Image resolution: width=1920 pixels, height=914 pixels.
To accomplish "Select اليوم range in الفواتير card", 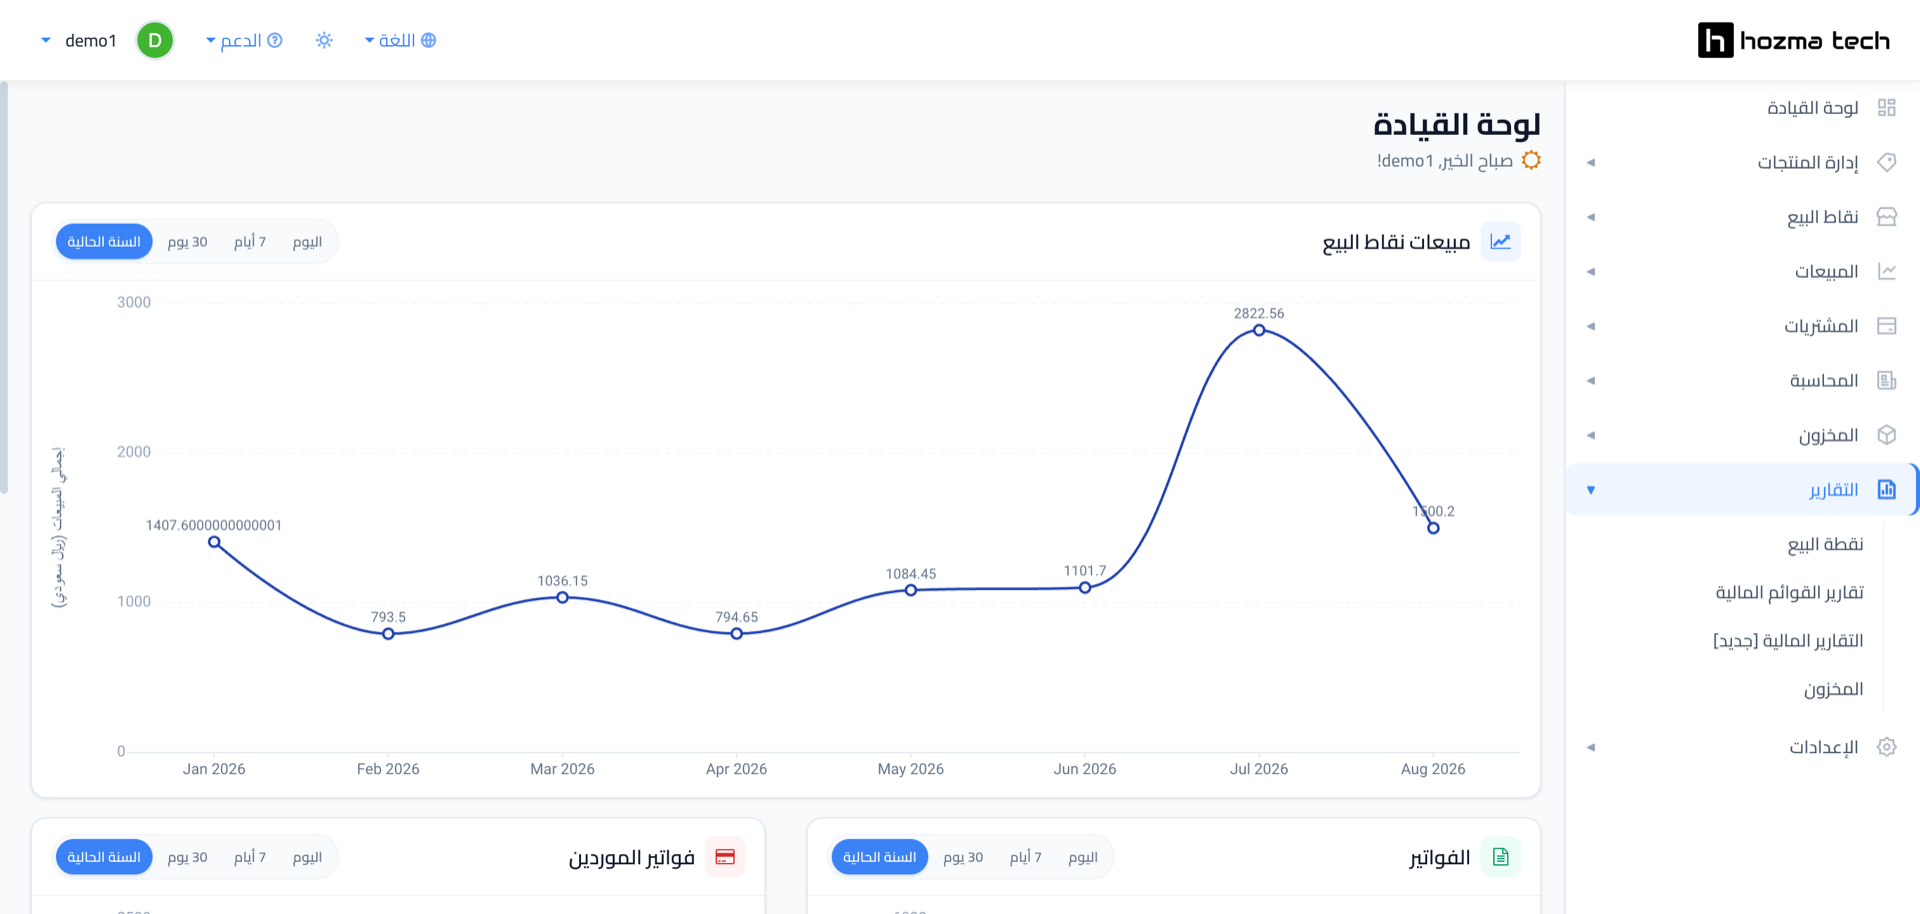I will pyautogui.click(x=1083, y=857).
